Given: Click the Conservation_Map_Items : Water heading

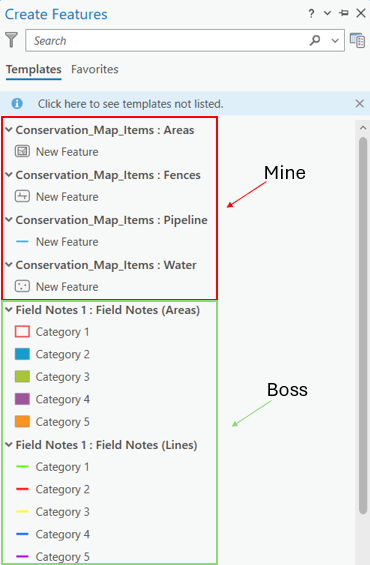Looking at the screenshot, I should pyautogui.click(x=106, y=265).
